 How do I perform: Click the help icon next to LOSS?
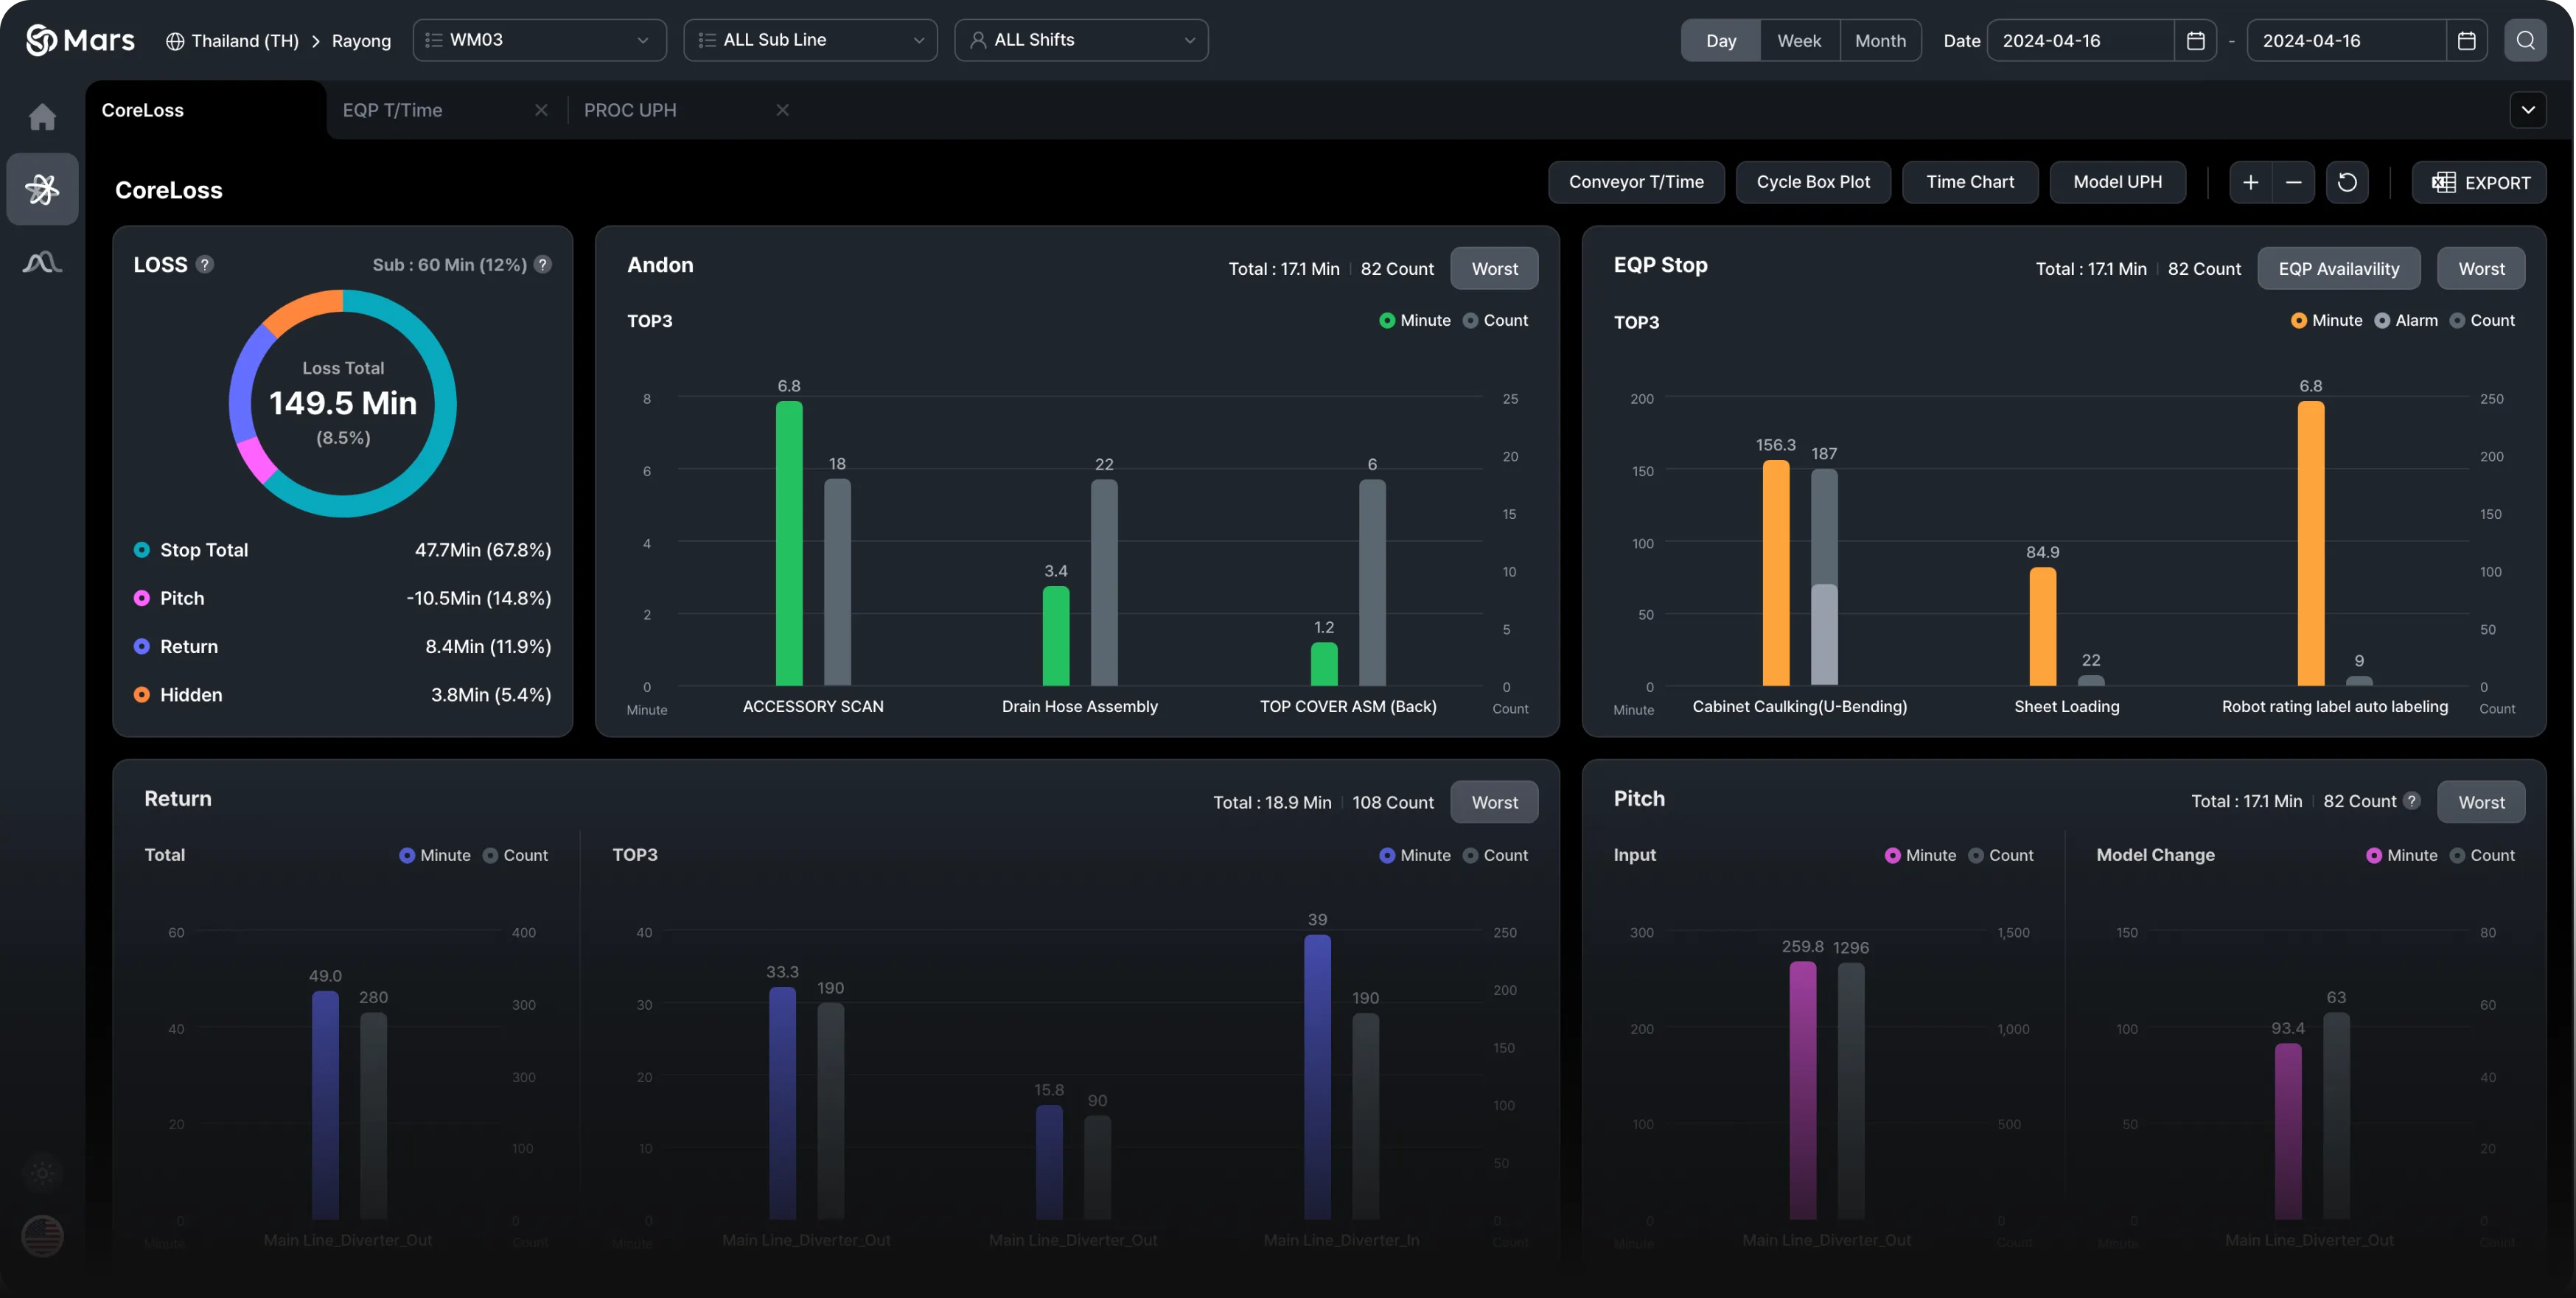point(204,264)
